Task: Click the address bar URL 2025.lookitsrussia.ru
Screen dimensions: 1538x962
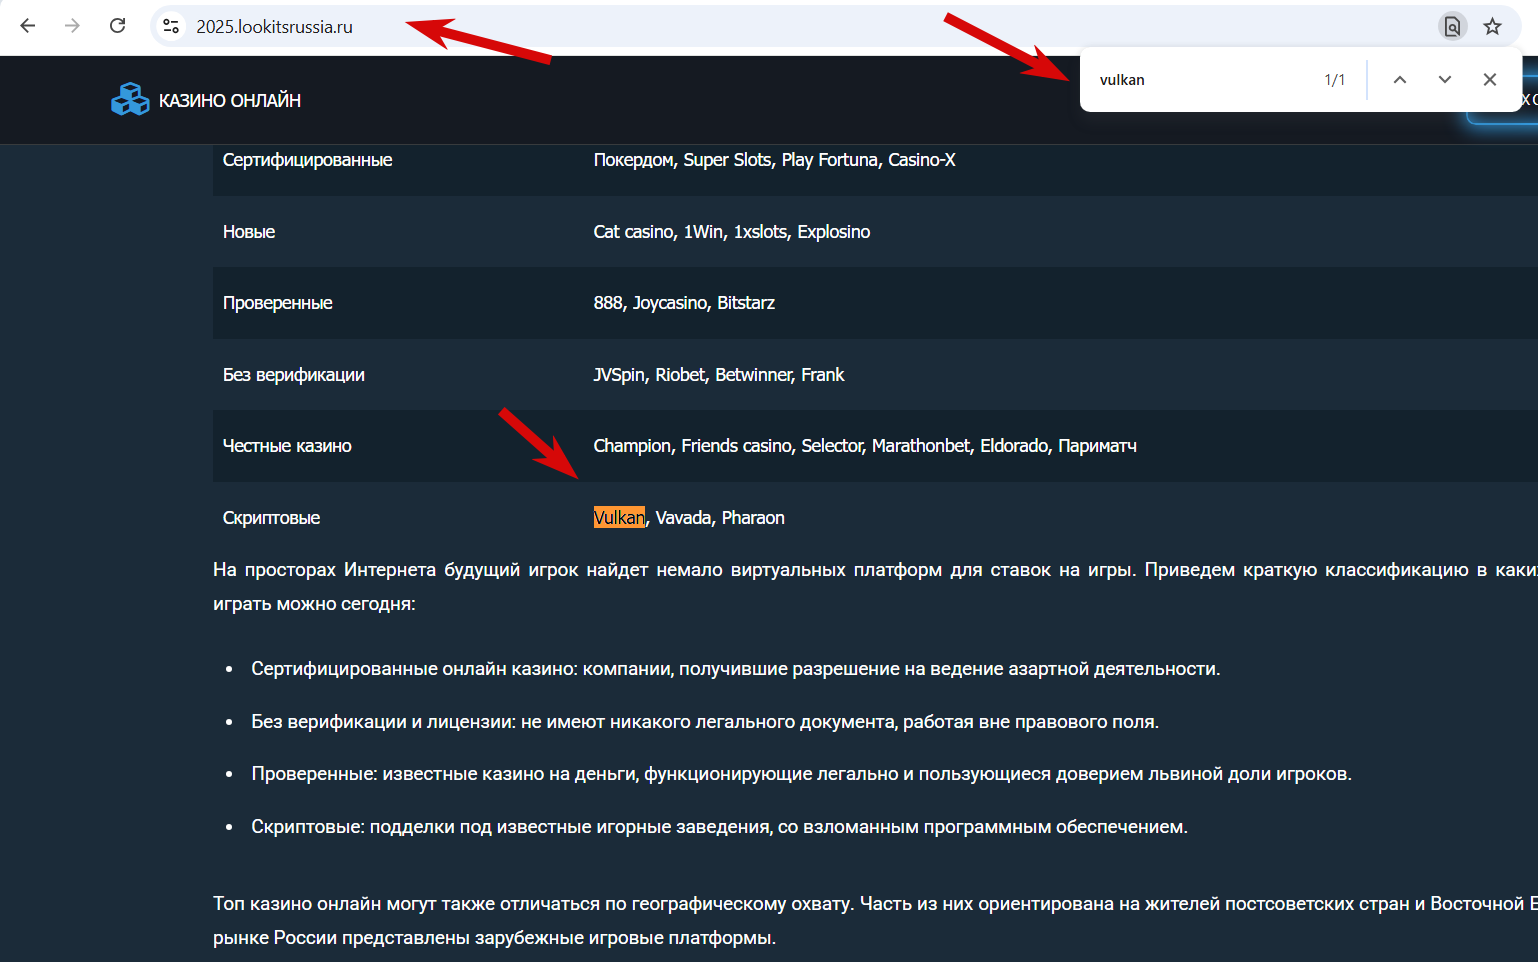Action: click(274, 27)
